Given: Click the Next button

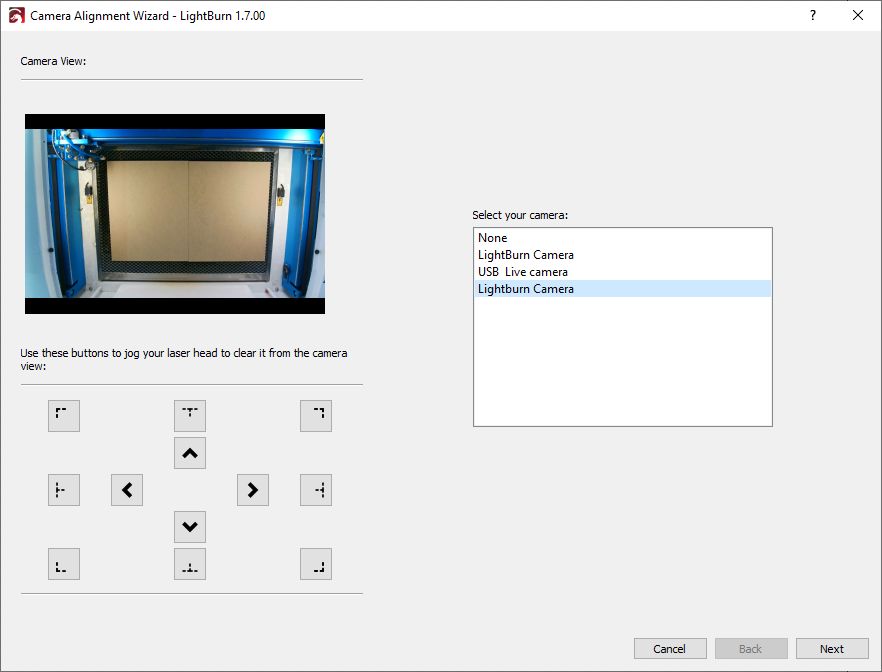Looking at the screenshot, I should pyautogui.click(x=832, y=648).
